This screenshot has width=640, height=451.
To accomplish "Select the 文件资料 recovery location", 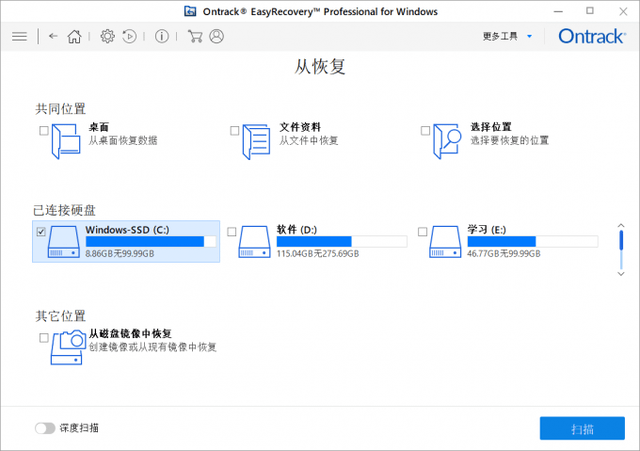I will click(235, 131).
